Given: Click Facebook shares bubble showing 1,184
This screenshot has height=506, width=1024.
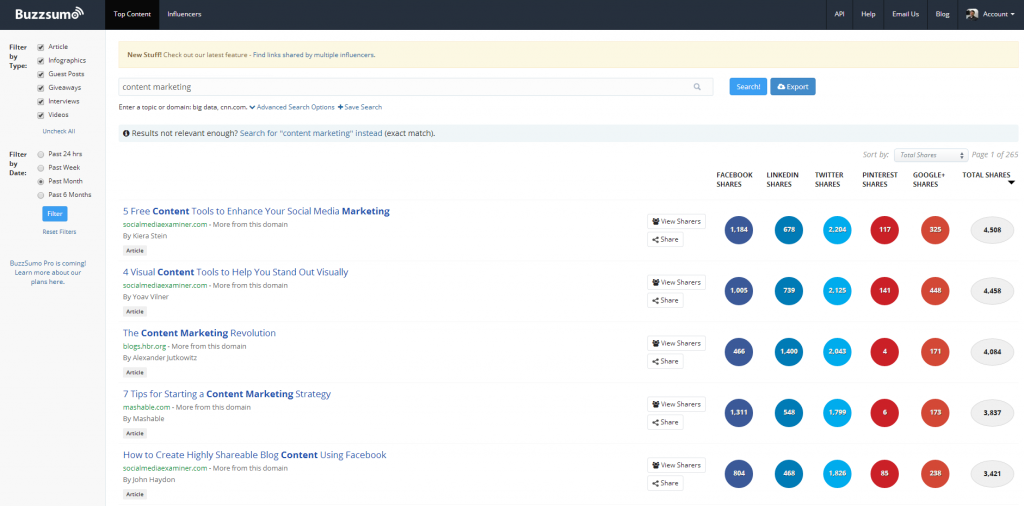Looking at the screenshot, I should (x=739, y=230).
